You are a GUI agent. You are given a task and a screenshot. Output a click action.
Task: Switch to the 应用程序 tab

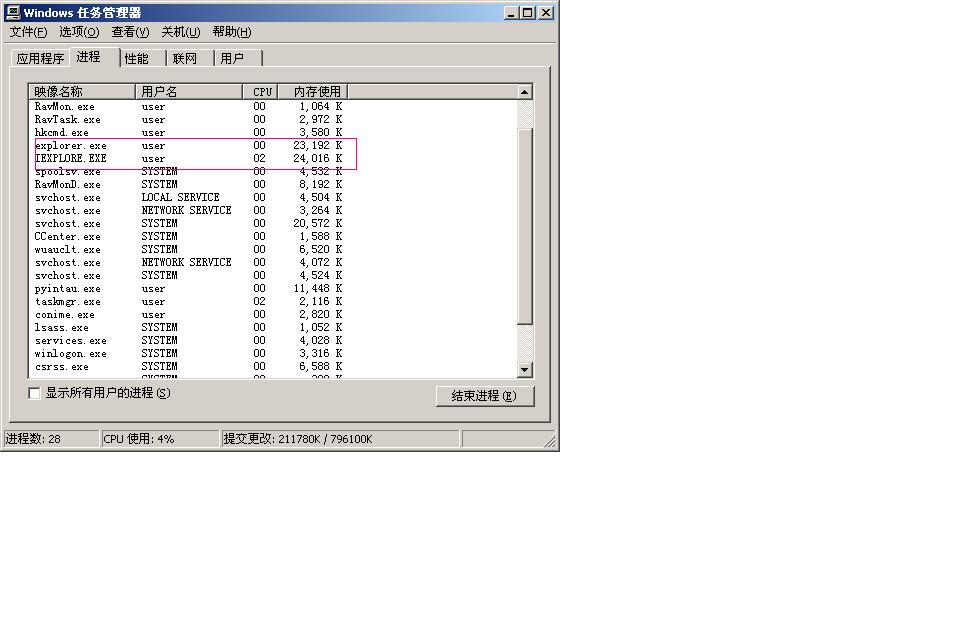(x=40, y=58)
